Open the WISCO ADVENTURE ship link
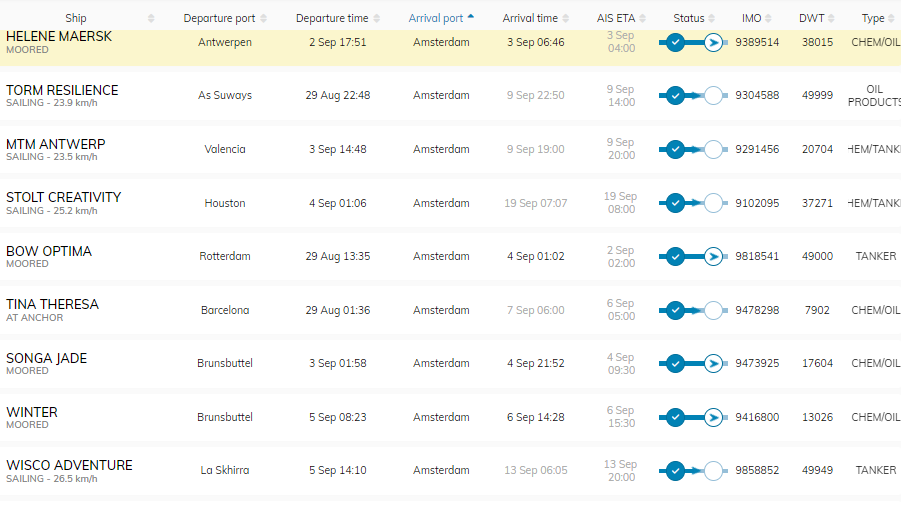This screenshot has height=509, width=901. (69, 465)
